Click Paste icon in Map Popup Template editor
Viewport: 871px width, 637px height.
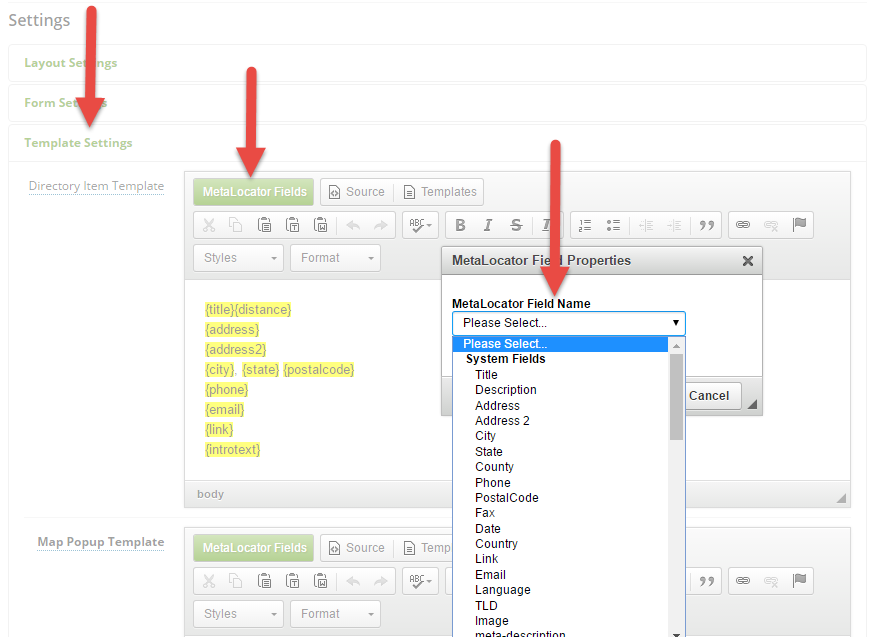[264, 581]
